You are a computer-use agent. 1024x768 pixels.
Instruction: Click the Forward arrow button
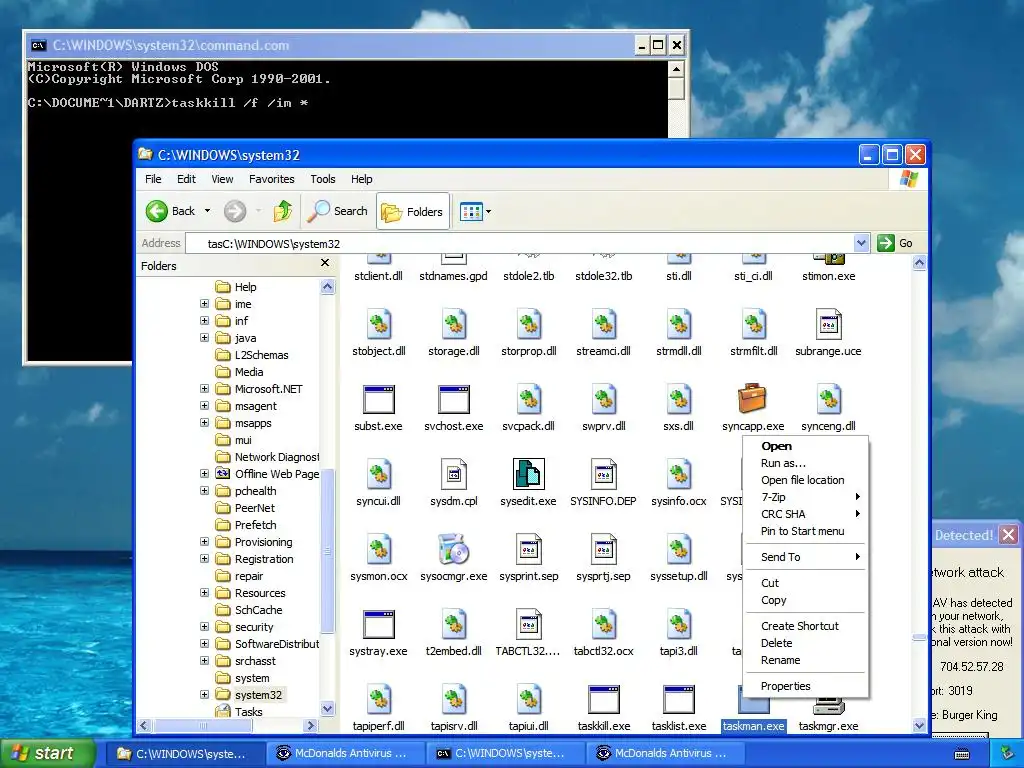[235, 211]
